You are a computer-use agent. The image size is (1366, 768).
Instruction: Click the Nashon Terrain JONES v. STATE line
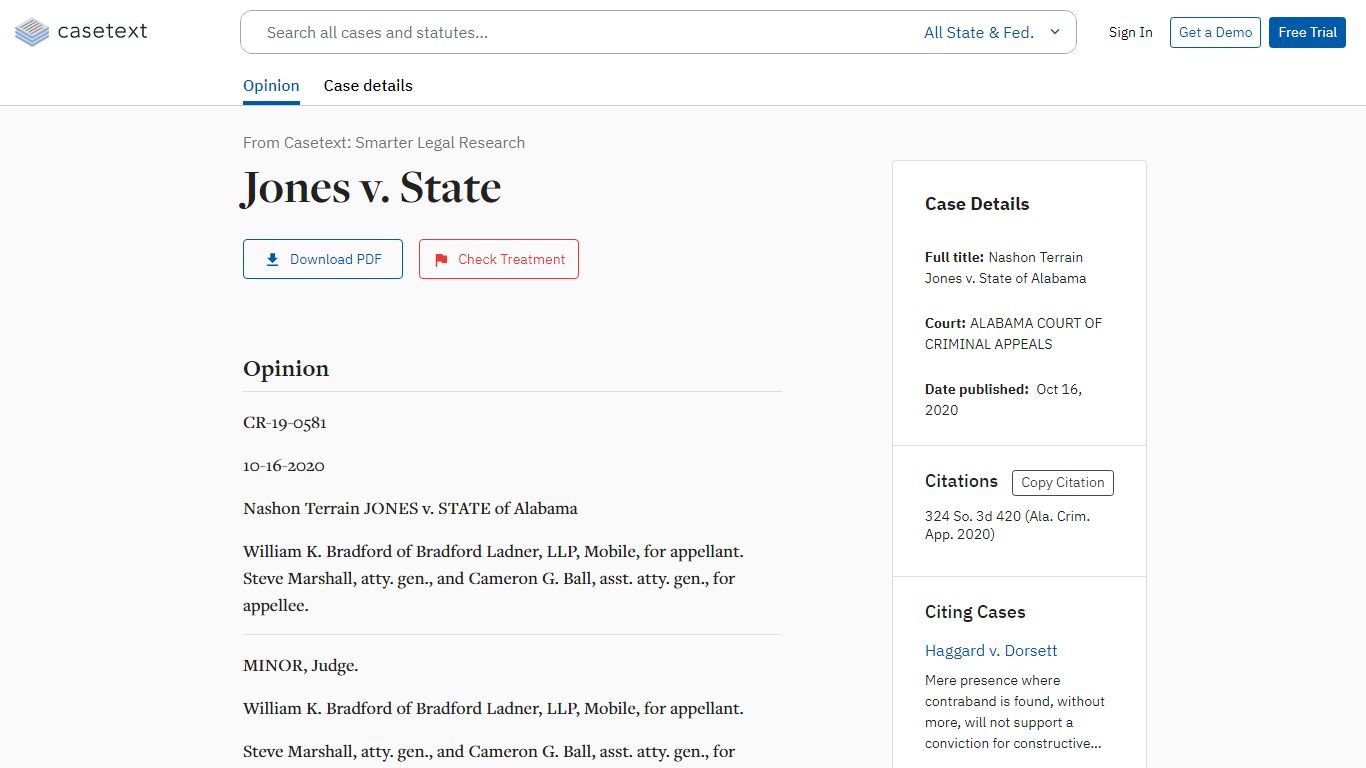point(410,508)
